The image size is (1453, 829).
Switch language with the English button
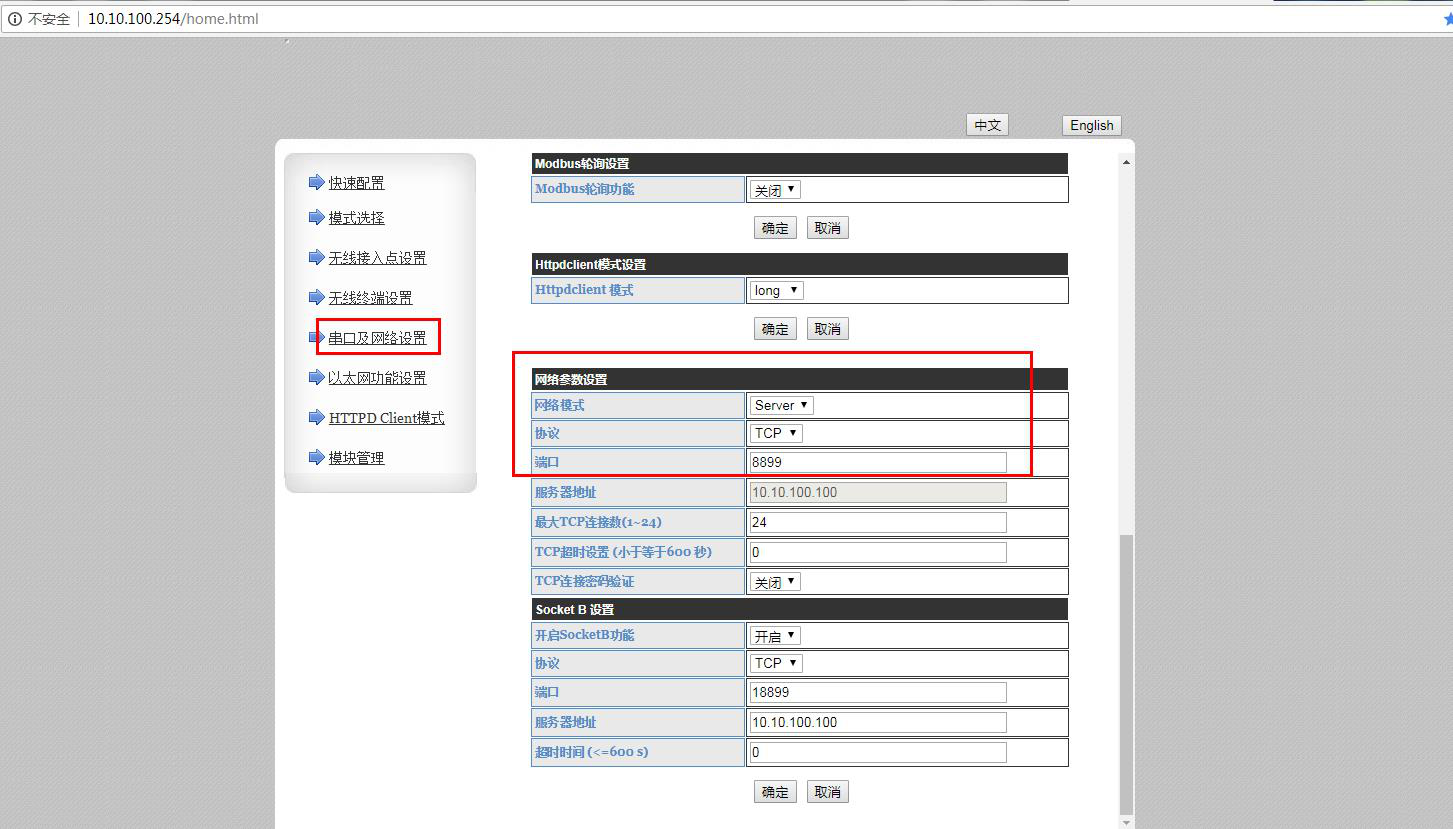pyautogui.click(x=1091, y=125)
